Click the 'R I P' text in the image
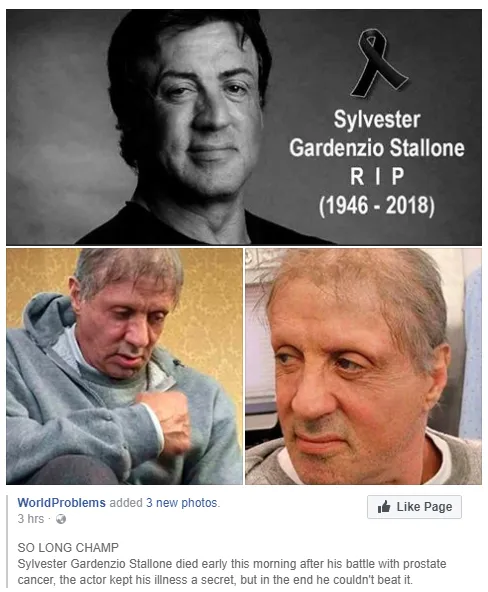Image resolution: width=488 pixels, height=592 pixels. point(377,176)
